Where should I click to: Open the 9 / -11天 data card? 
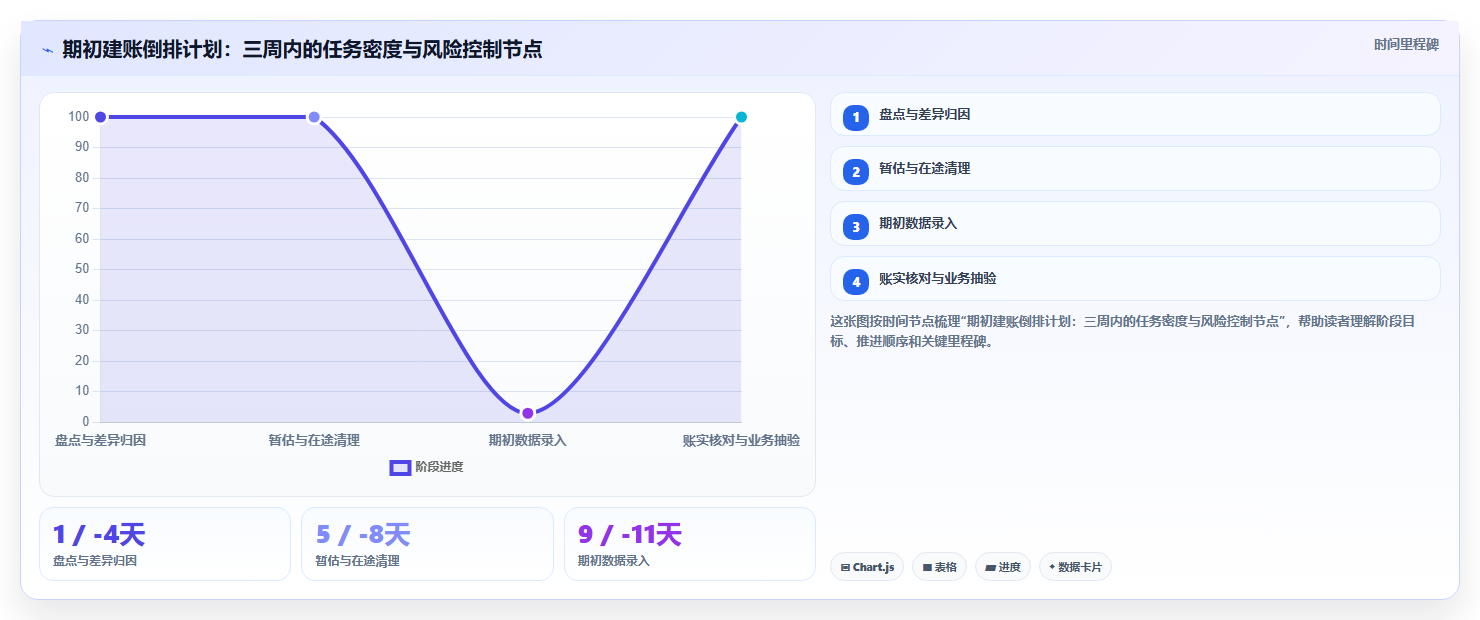[690, 544]
